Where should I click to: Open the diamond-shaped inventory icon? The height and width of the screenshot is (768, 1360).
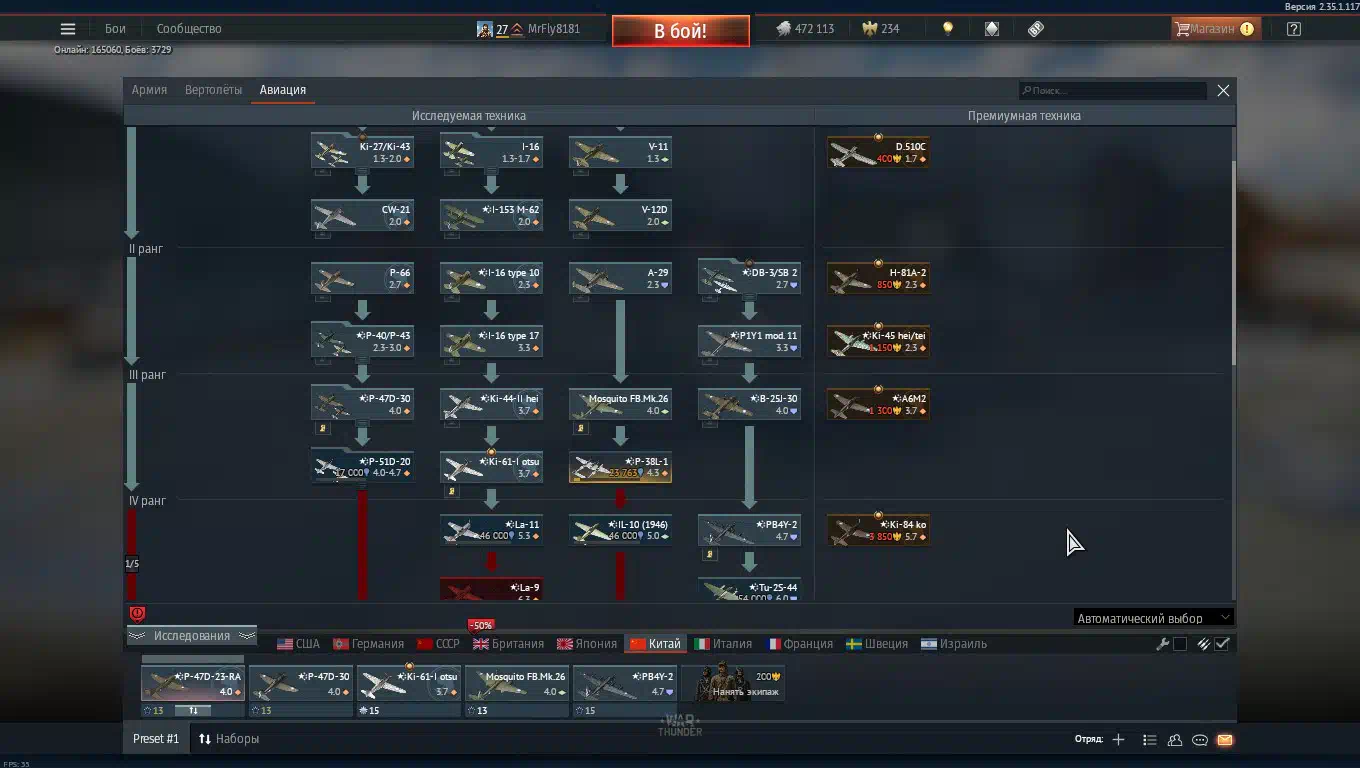[x=992, y=29]
